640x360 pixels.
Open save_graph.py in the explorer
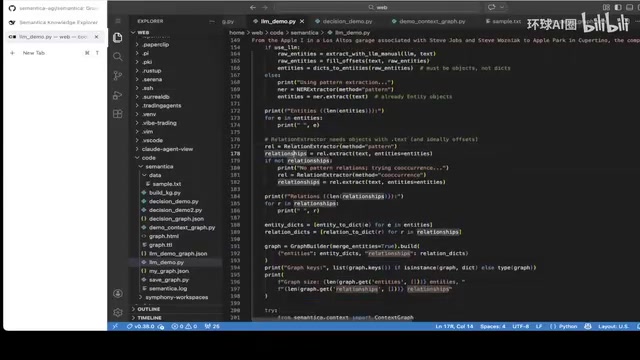click(169, 280)
